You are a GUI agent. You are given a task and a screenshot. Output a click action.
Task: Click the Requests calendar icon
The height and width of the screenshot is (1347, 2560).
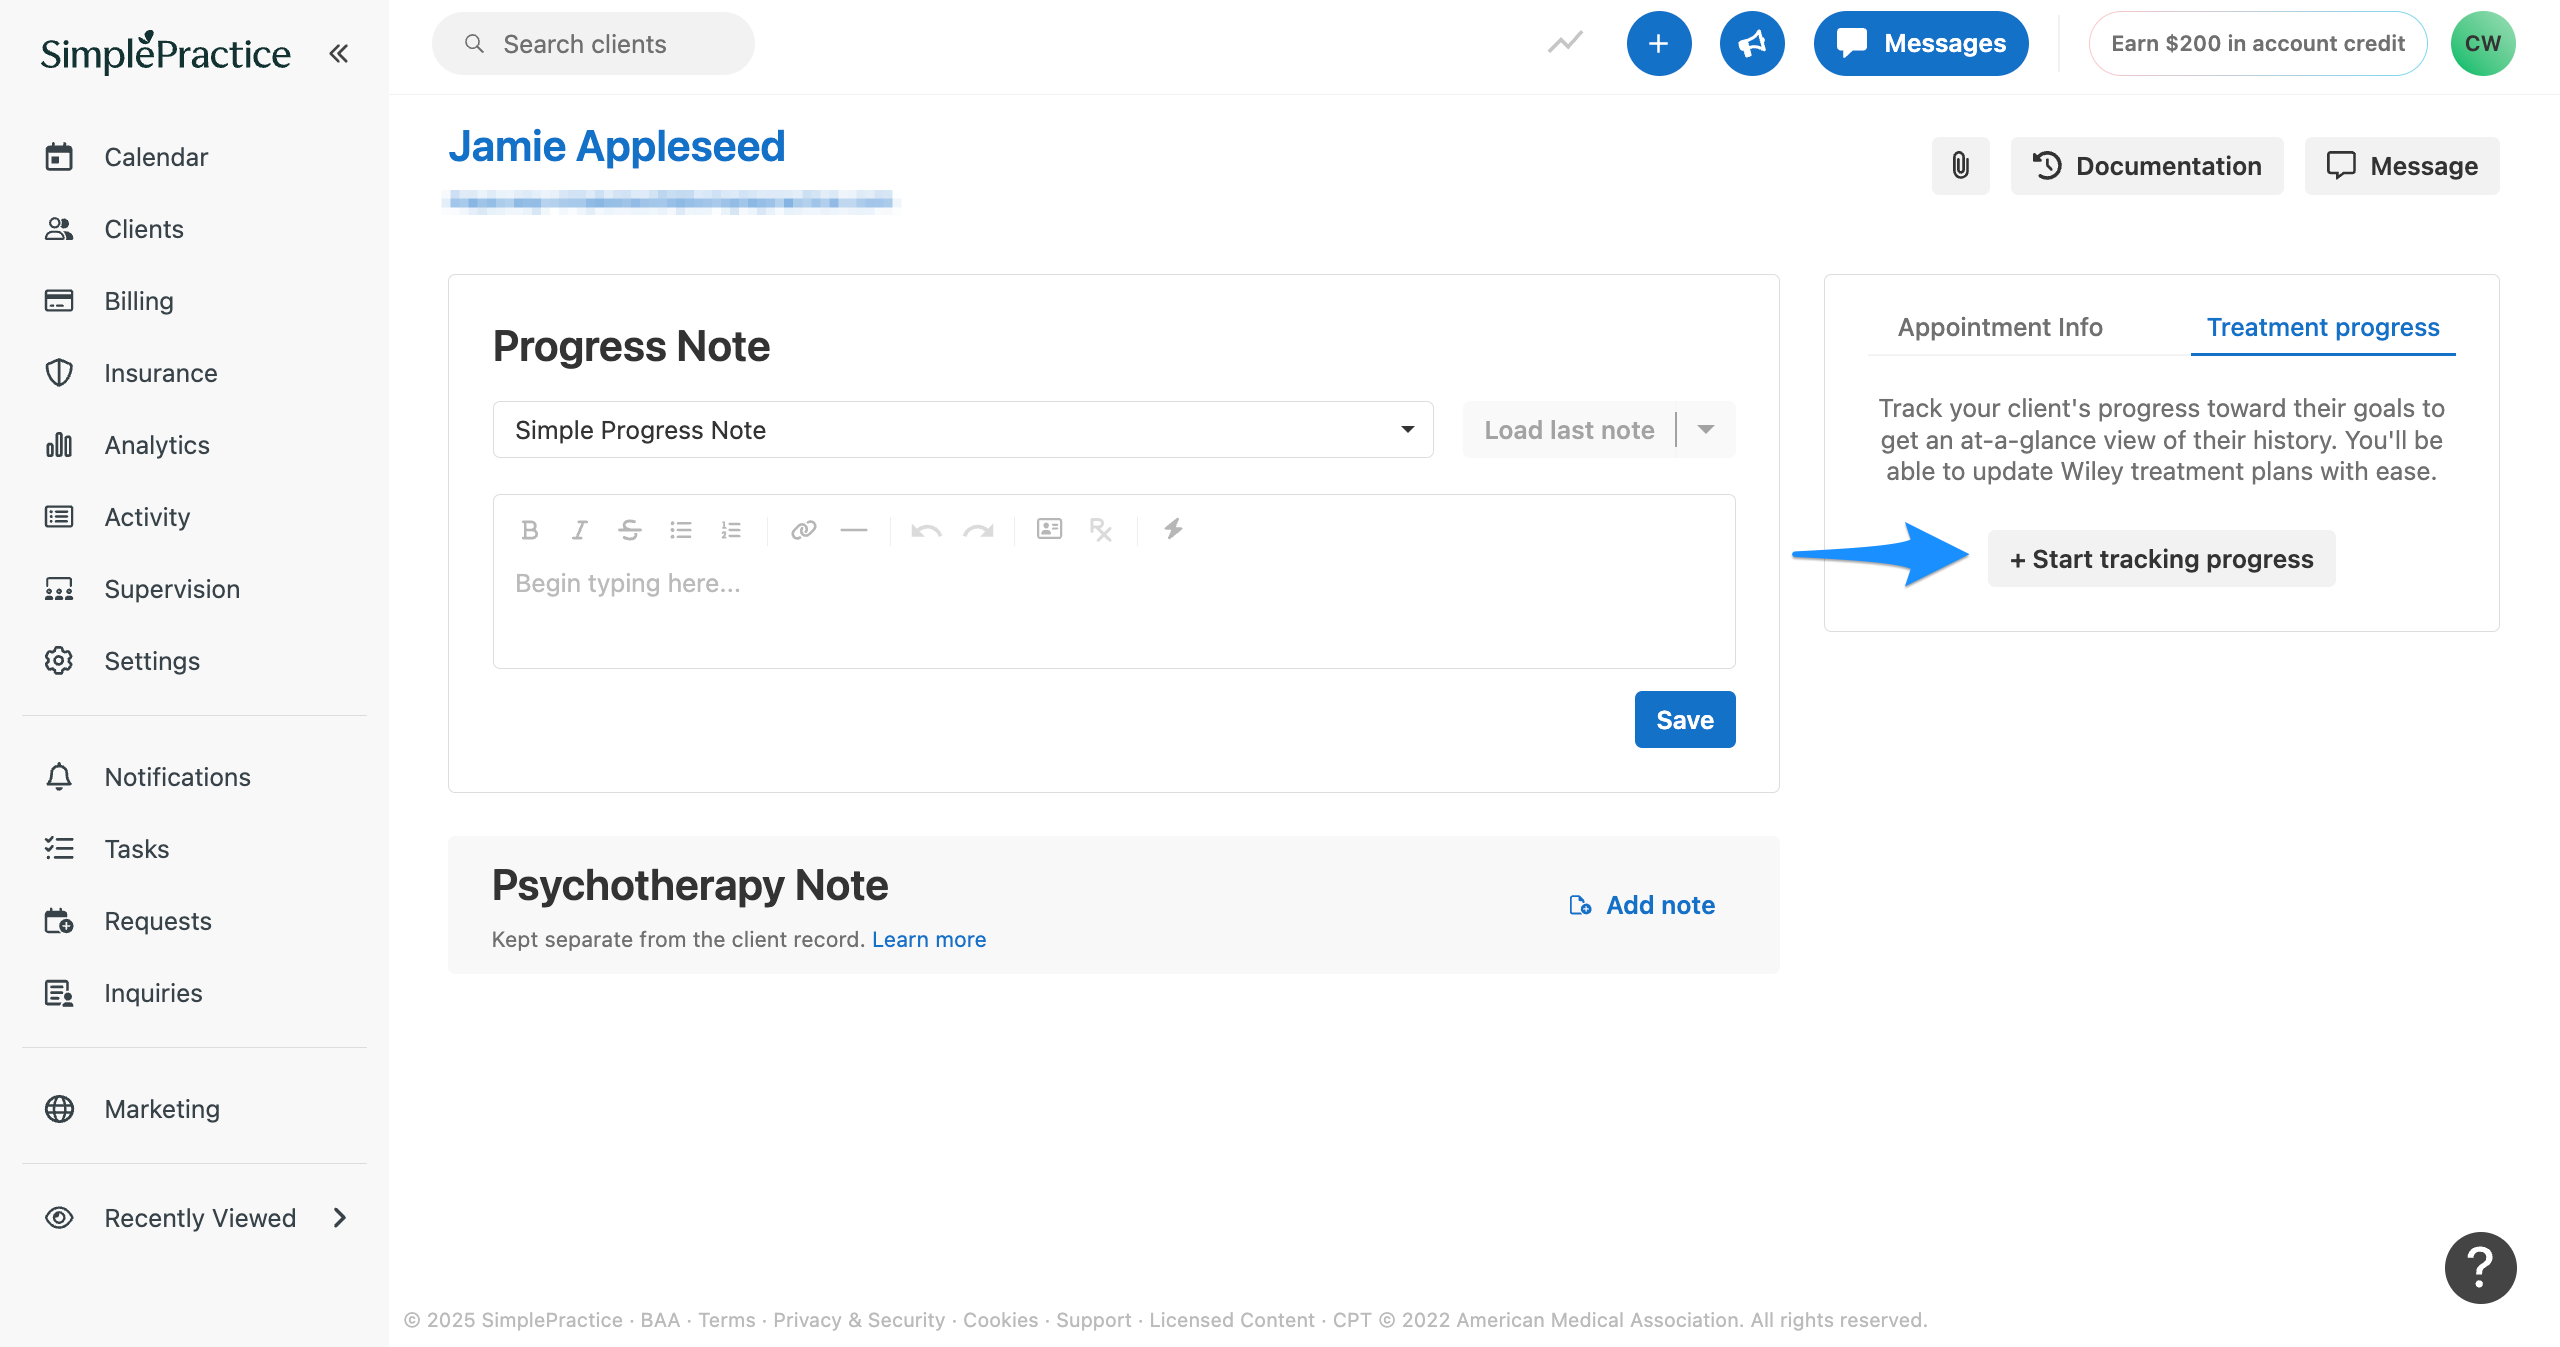click(59, 921)
